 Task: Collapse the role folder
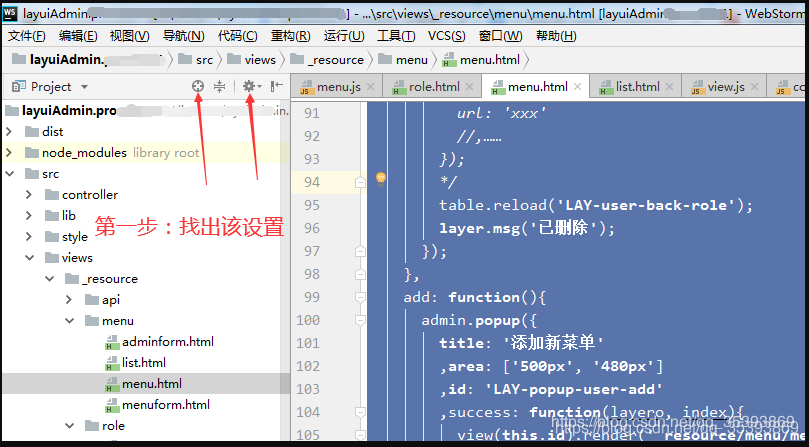(70, 426)
